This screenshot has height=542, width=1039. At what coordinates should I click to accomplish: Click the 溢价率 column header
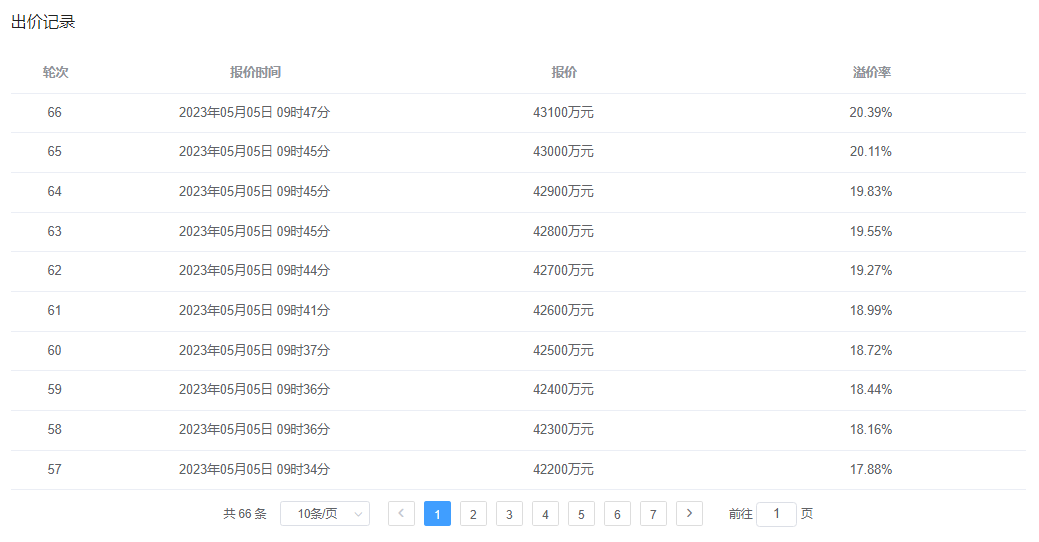click(871, 72)
